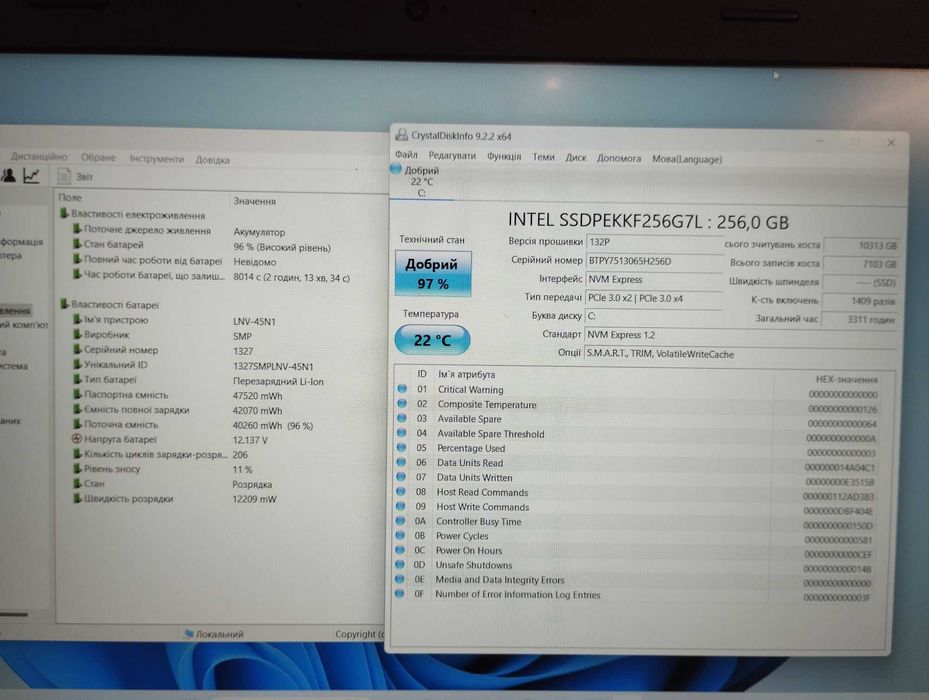Click the Рівень зносу row icon

coord(76,468)
